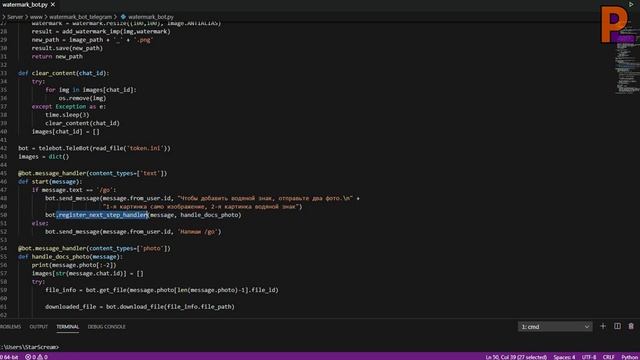Click 'except Exception as e:' line
This screenshot has width=640, height=360.
[x=69, y=107]
